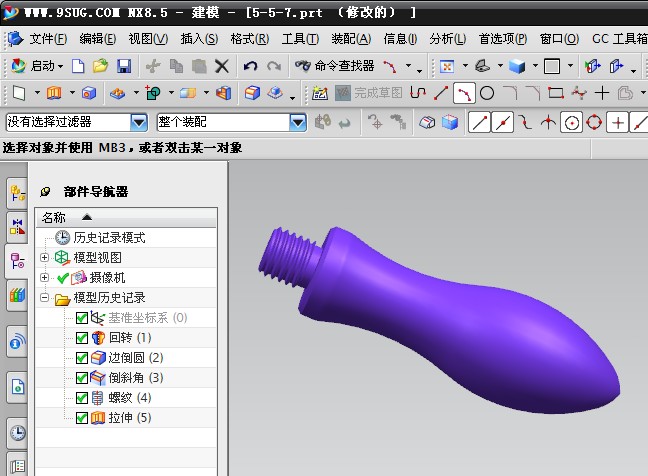Open the Reuse Library books tab
The width and height of the screenshot is (648, 476).
click(x=17, y=295)
